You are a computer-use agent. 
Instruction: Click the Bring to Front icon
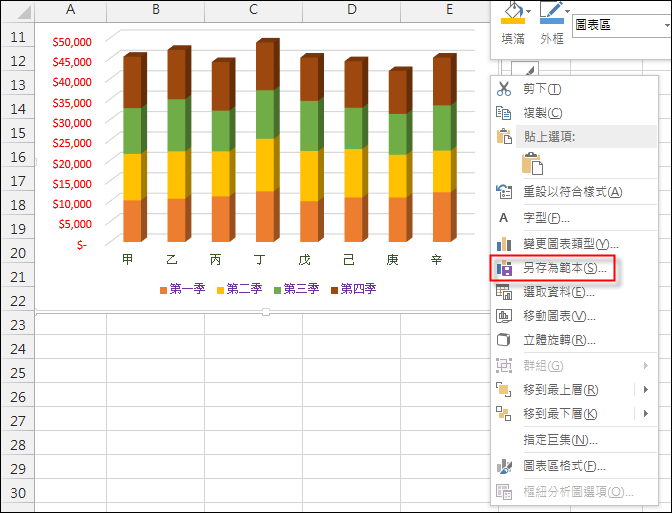504,390
